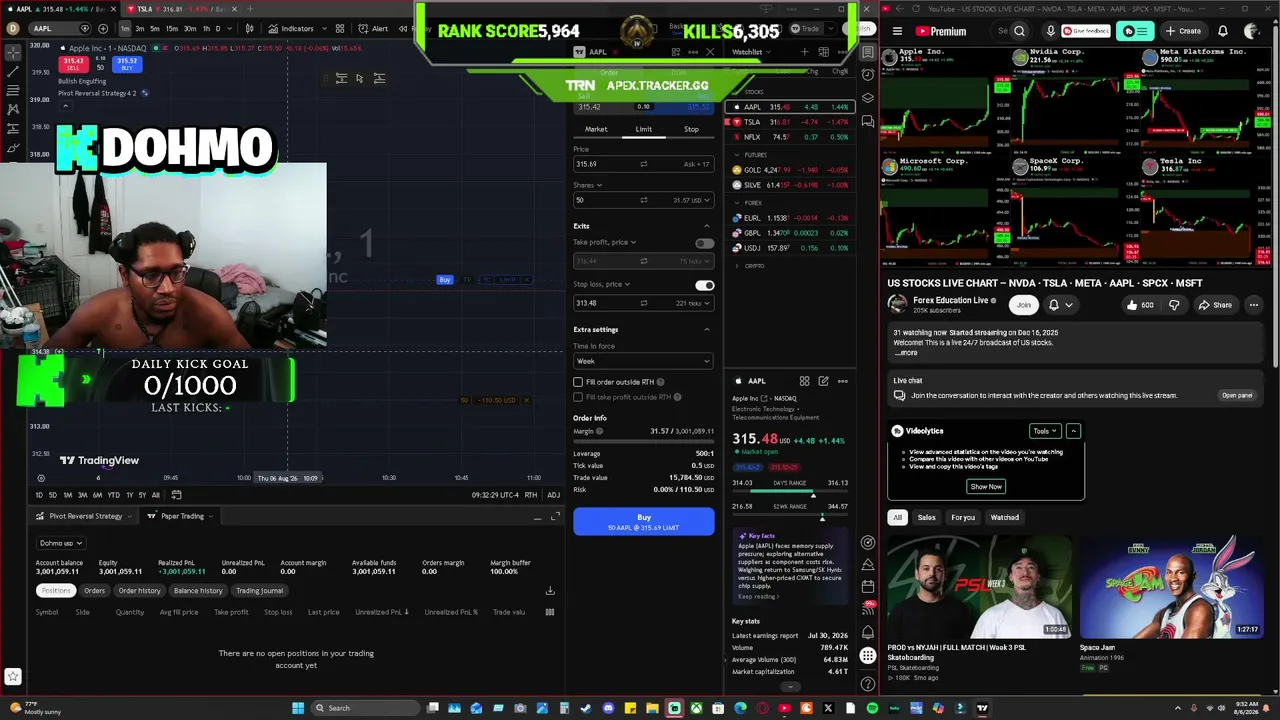Image resolution: width=1280 pixels, height=720 pixels.
Task: Hit the red 315.42 Sell button on chart
Action: (73, 64)
